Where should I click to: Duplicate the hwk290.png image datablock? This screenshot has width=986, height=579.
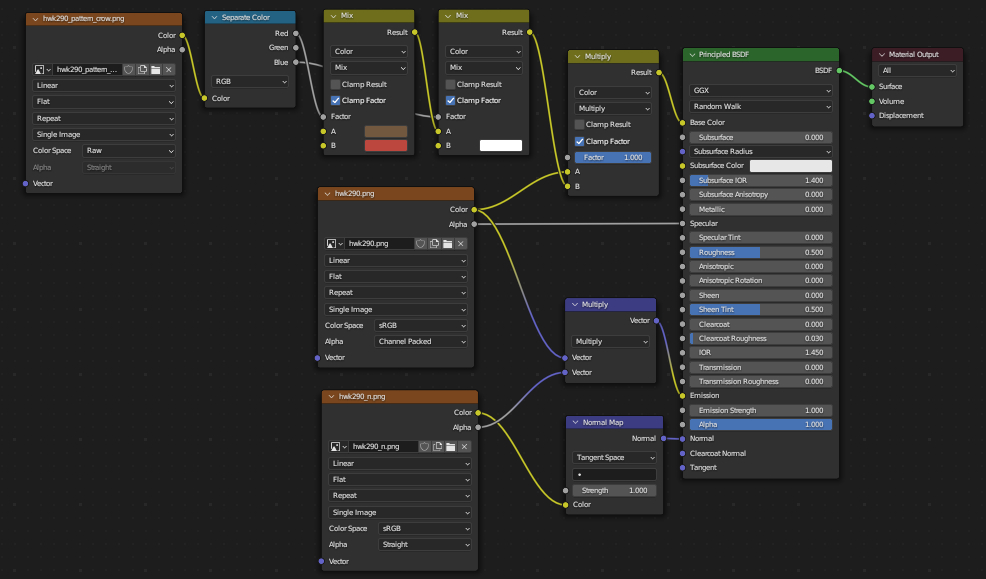click(435, 243)
